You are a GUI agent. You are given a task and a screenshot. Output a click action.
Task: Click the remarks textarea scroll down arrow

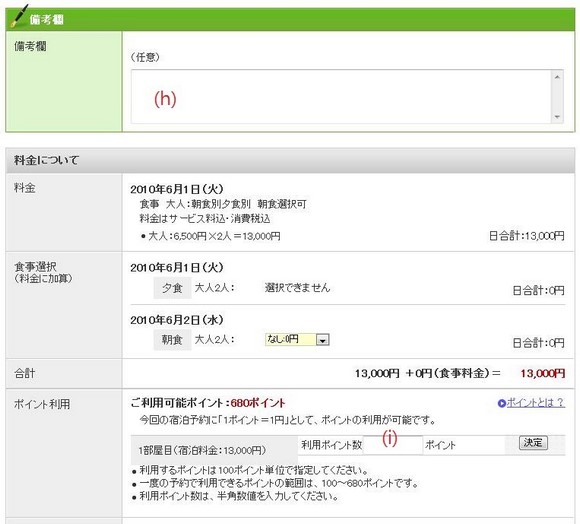(557, 117)
